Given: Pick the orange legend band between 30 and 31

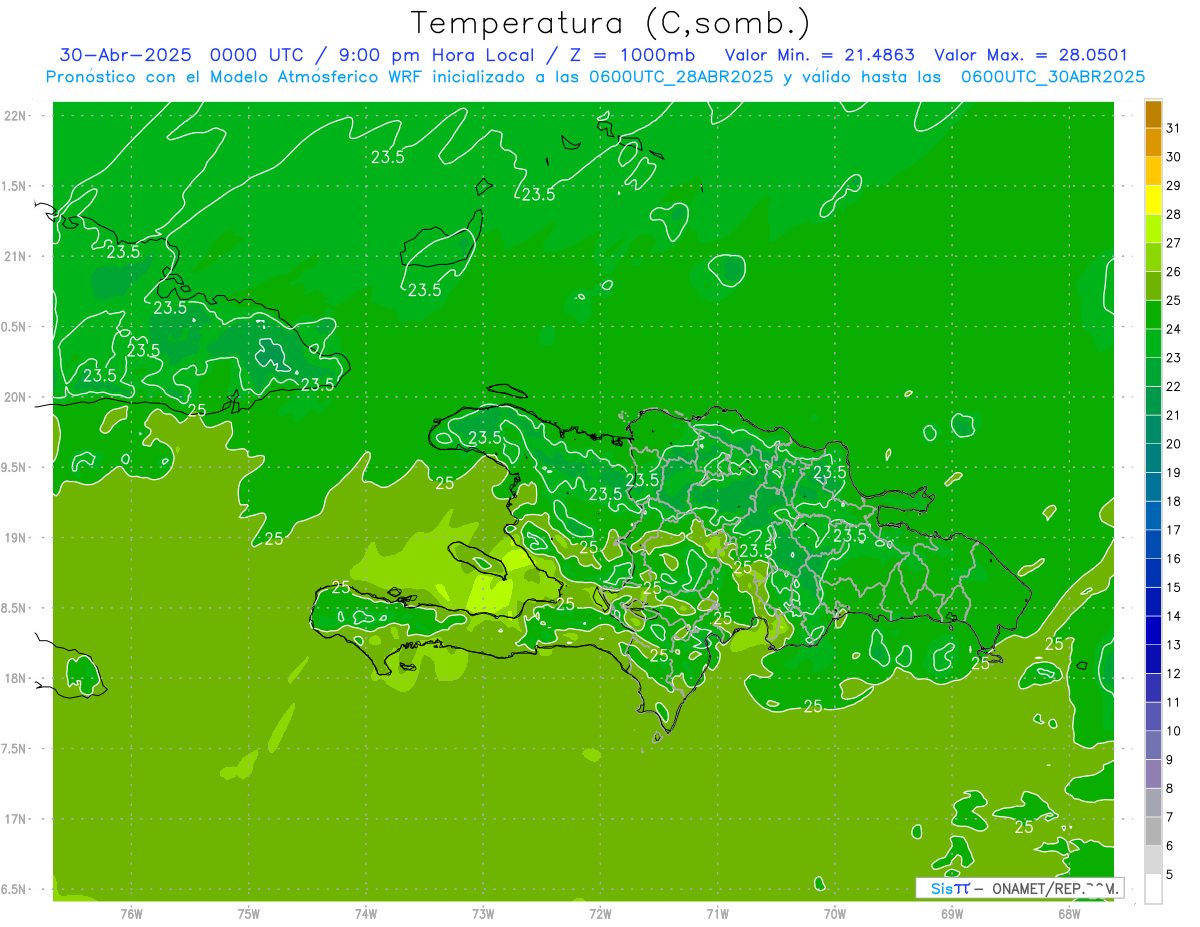Looking at the screenshot, I should (1153, 142).
